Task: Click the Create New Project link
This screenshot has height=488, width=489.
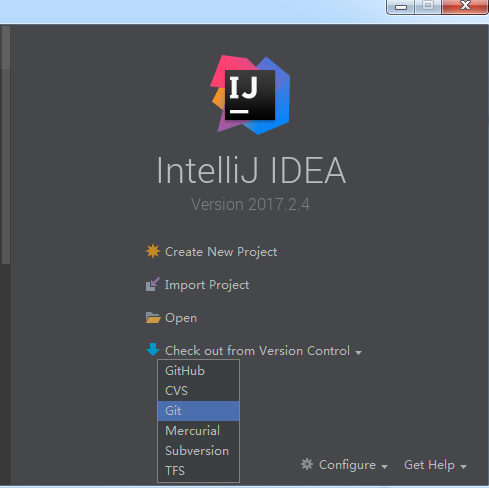Action: click(x=221, y=252)
